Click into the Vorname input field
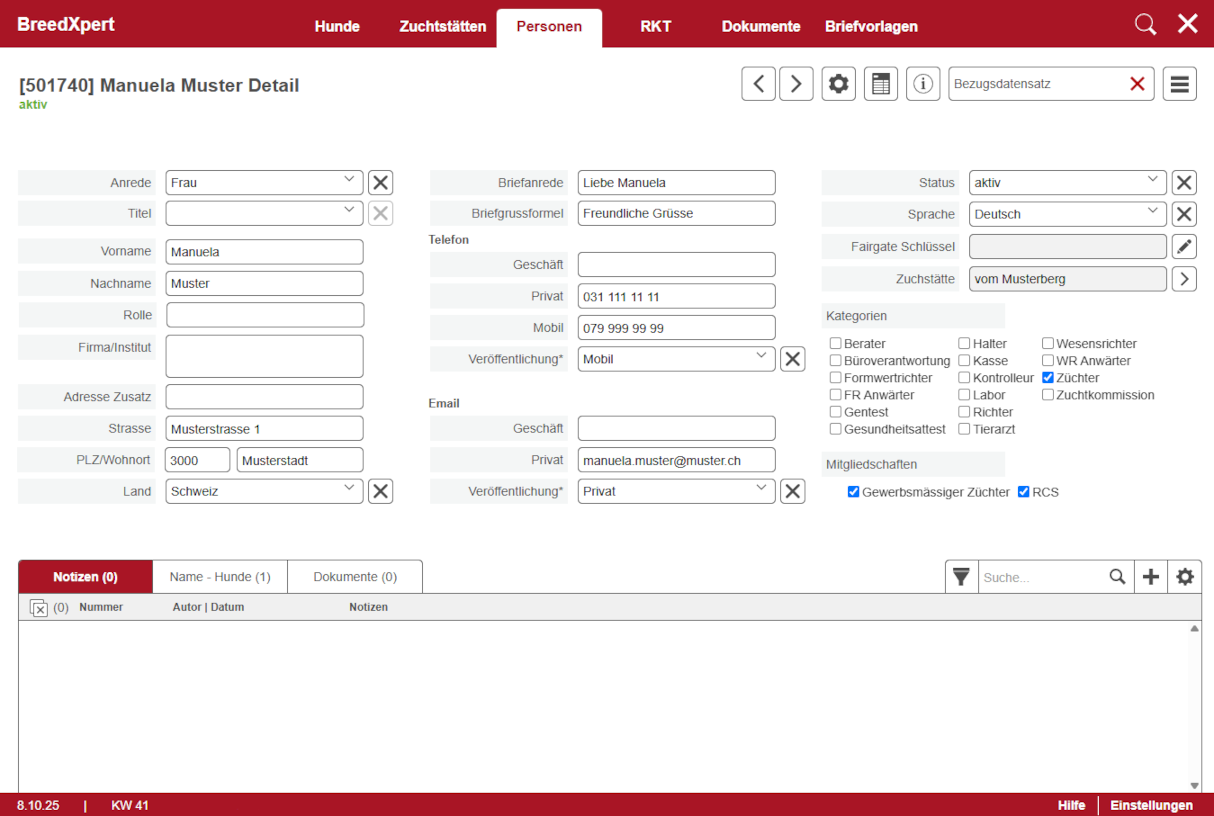The width and height of the screenshot is (1214, 816). (264, 252)
